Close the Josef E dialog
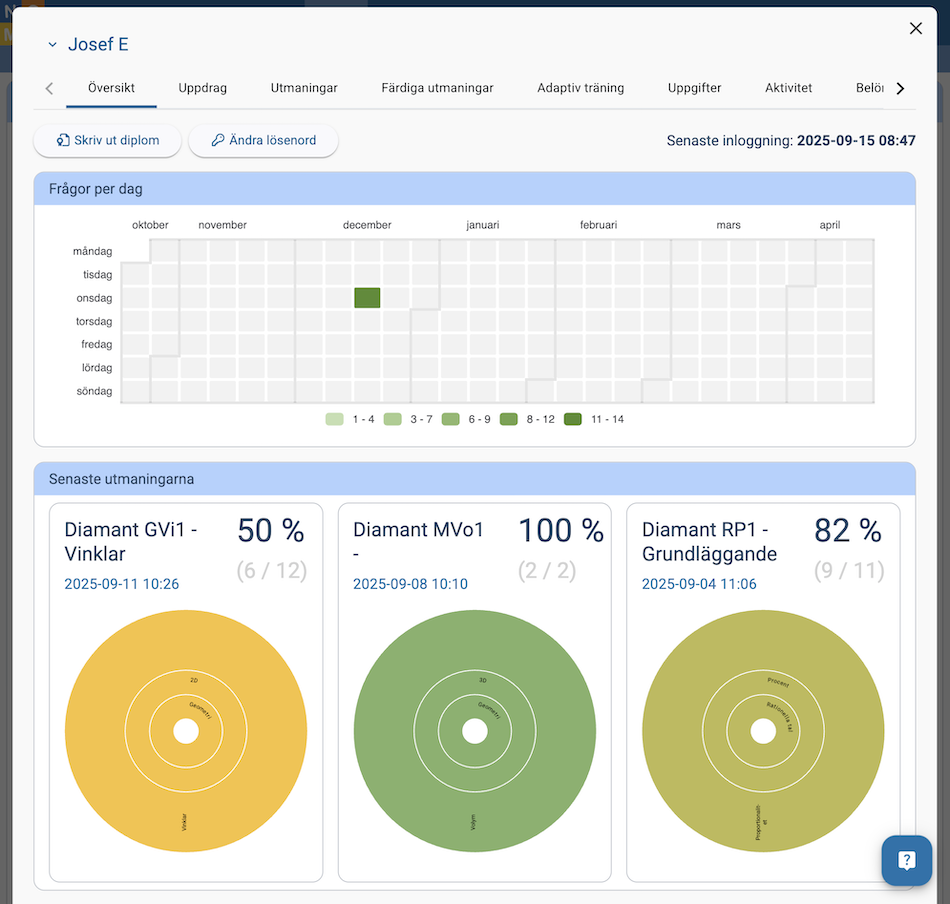 [915, 29]
